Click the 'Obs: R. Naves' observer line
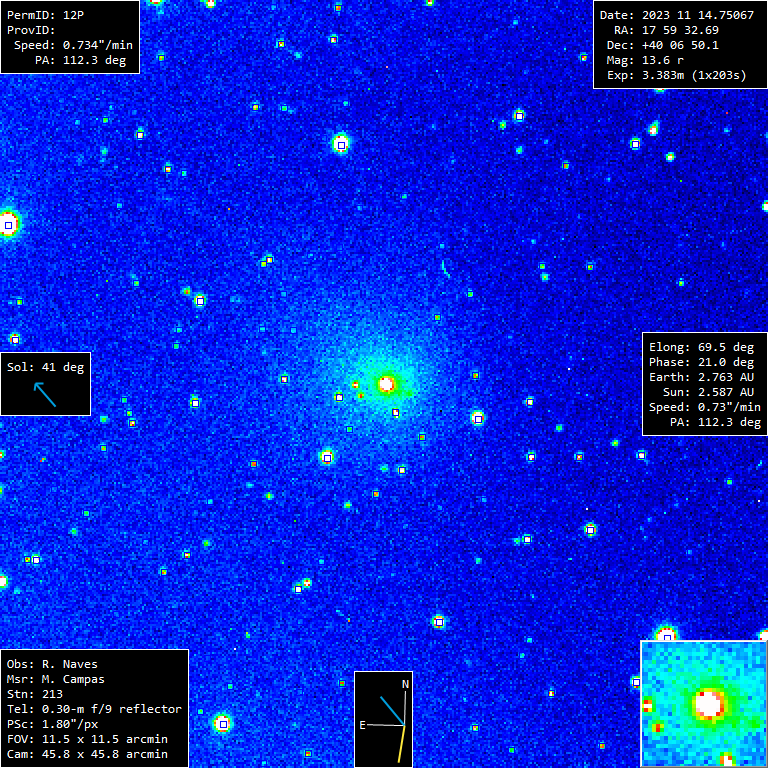 (x=52, y=664)
